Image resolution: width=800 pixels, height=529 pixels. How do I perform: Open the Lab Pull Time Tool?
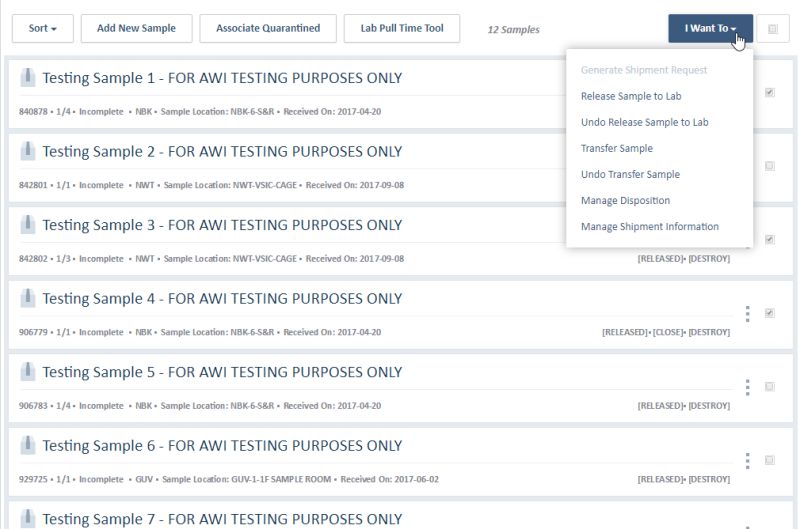tap(402, 29)
